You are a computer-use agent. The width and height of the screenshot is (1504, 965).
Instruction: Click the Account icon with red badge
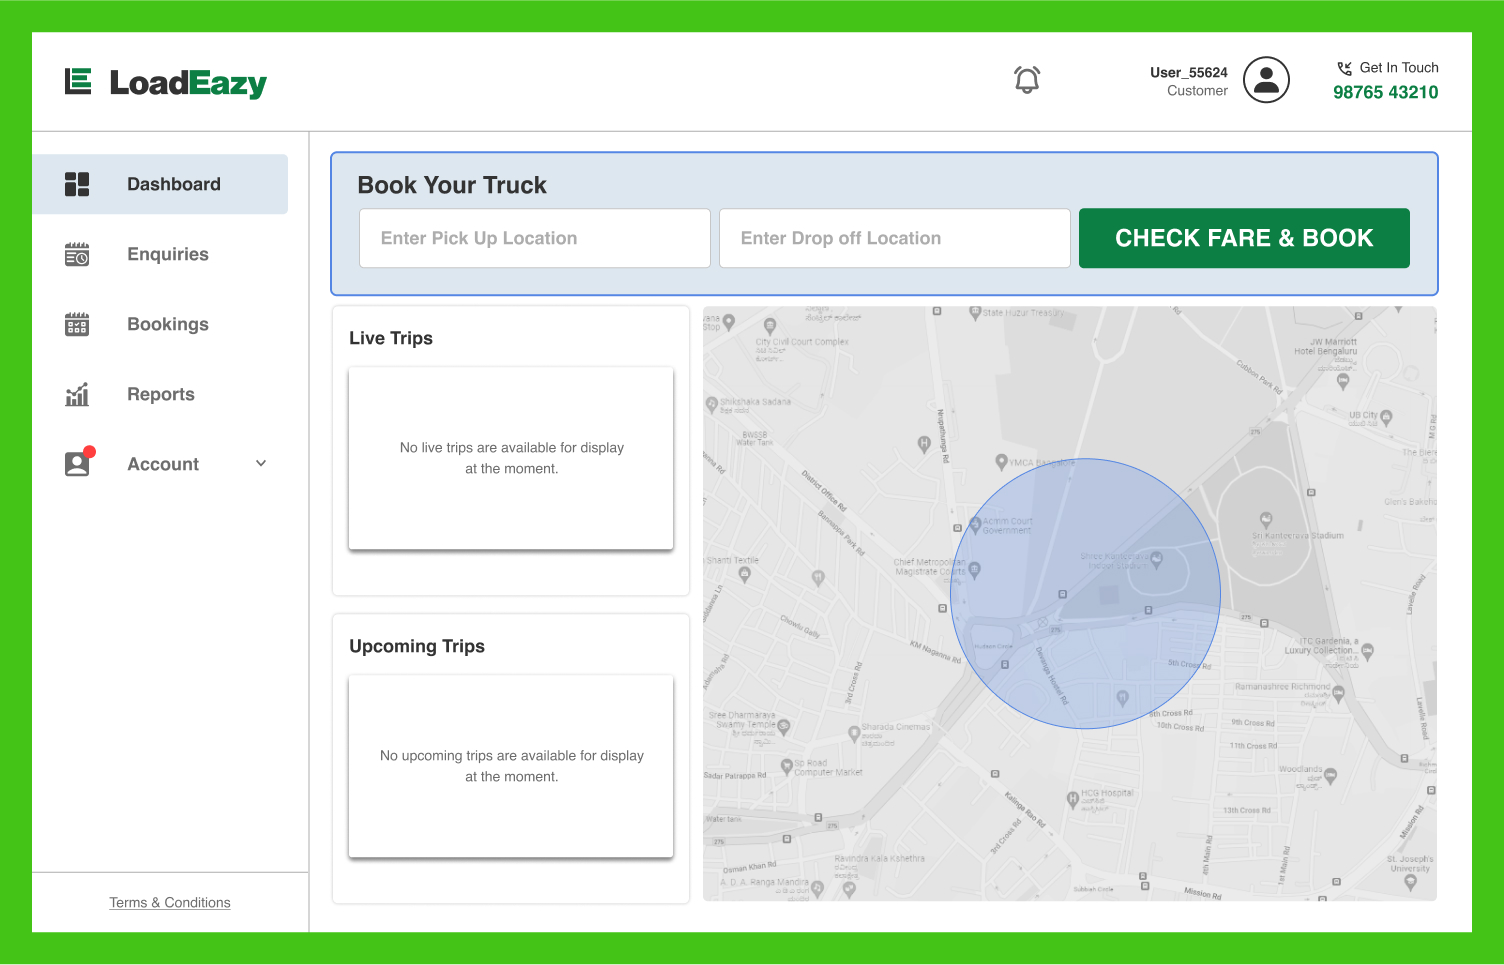click(x=79, y=461)
